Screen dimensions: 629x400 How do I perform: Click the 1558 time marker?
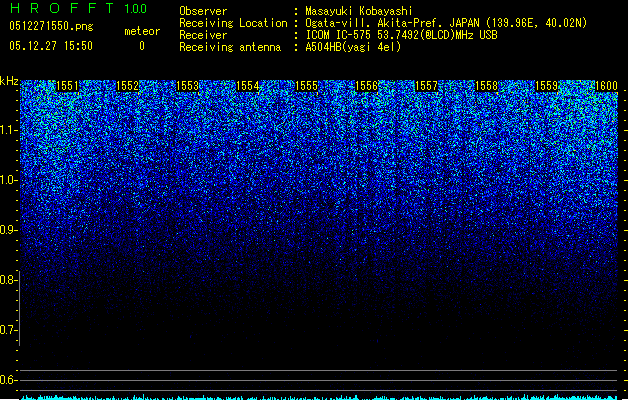pos(486,86)
